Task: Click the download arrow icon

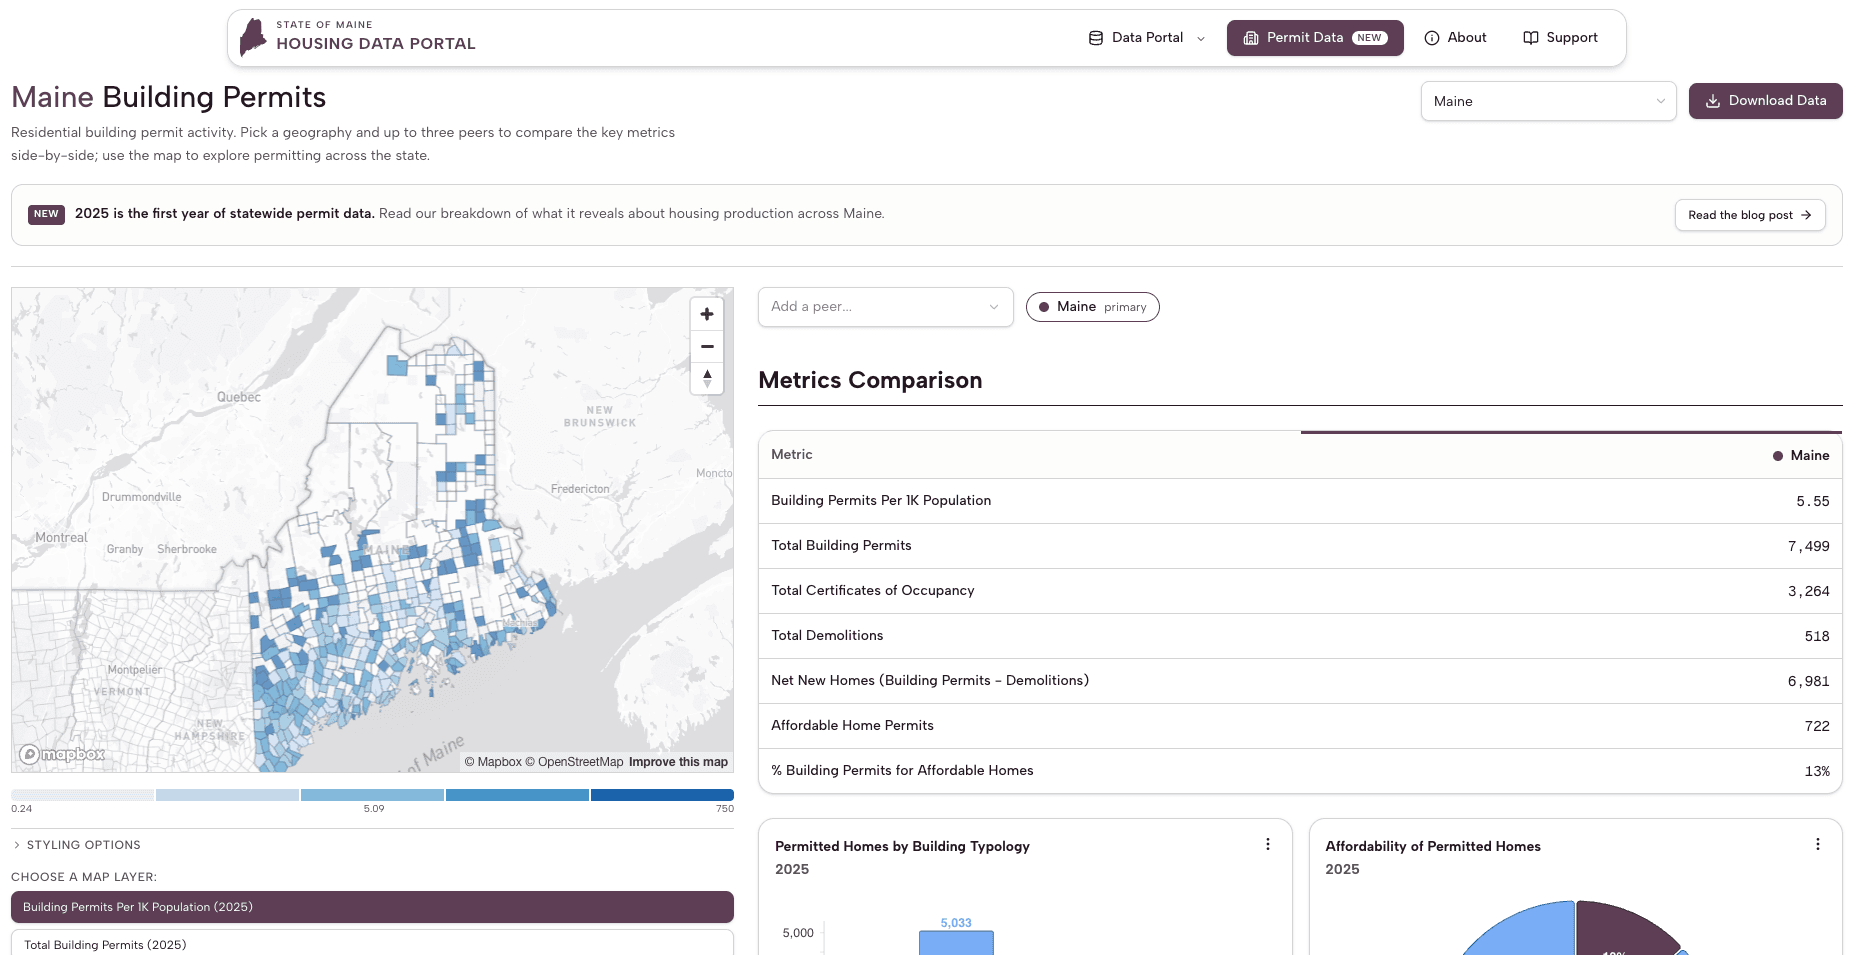Action: [x=1713, y=101]
